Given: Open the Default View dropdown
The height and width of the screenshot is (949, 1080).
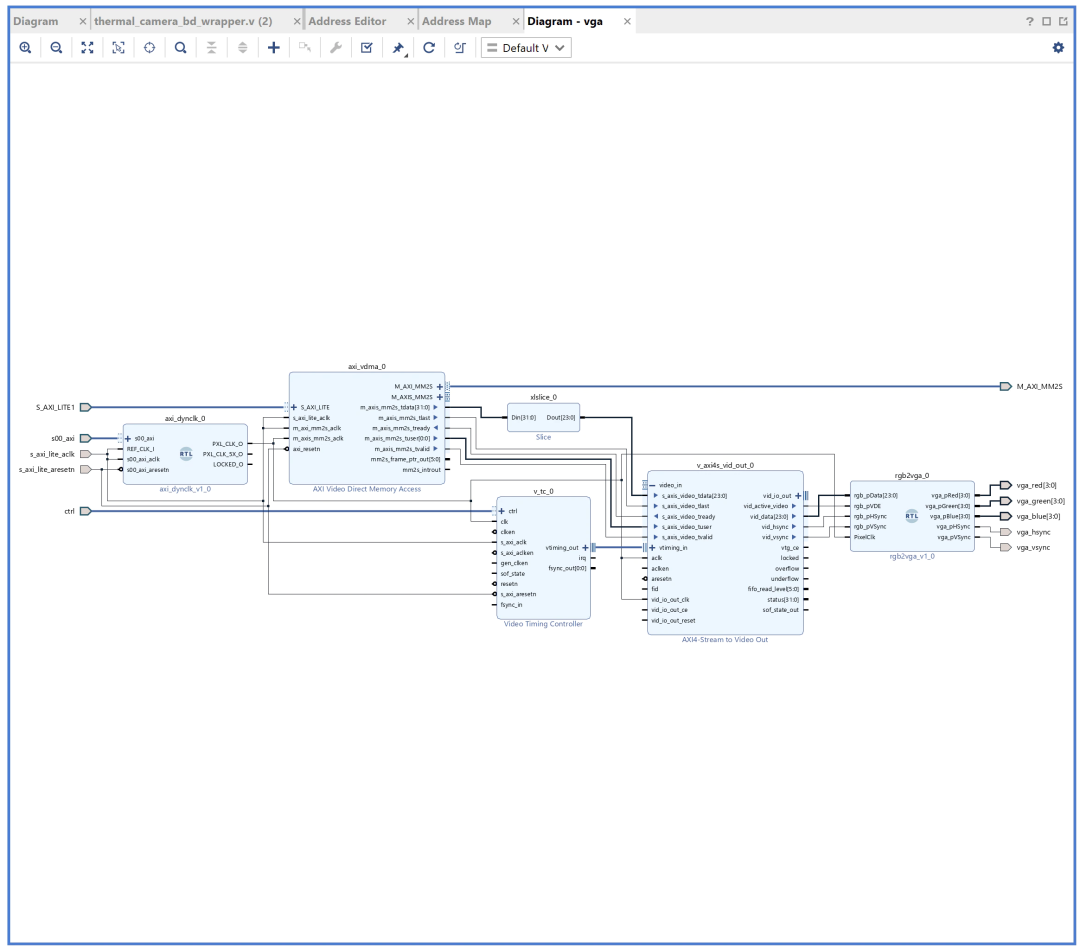Looking at the screenshot, I should pyautogui.click(x=526, y=47).
